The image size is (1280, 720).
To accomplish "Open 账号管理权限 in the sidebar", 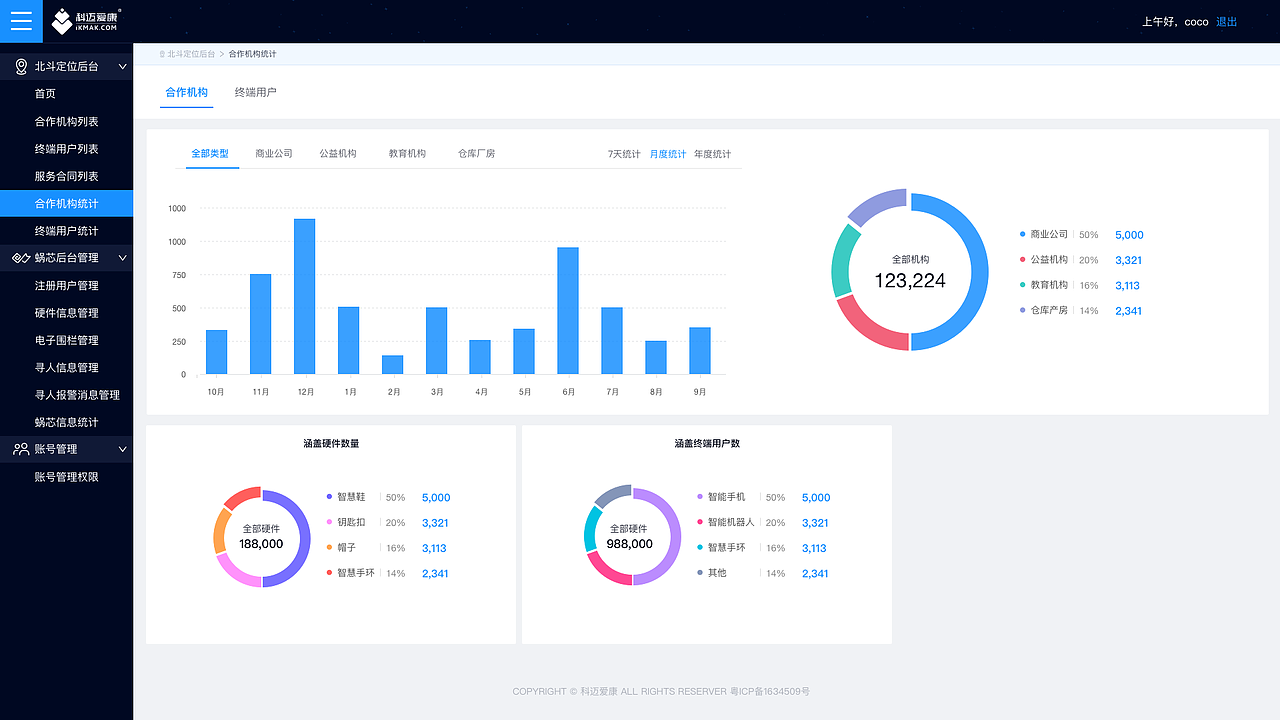I will point(66,477).
